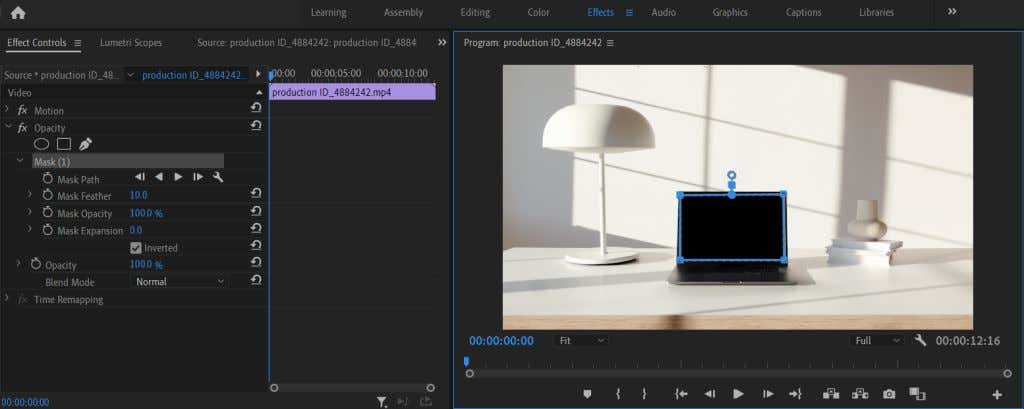Viewport: 1024px width, 409px height.
Task: Switch to the Color workspace
Action: tap(538, 13)
